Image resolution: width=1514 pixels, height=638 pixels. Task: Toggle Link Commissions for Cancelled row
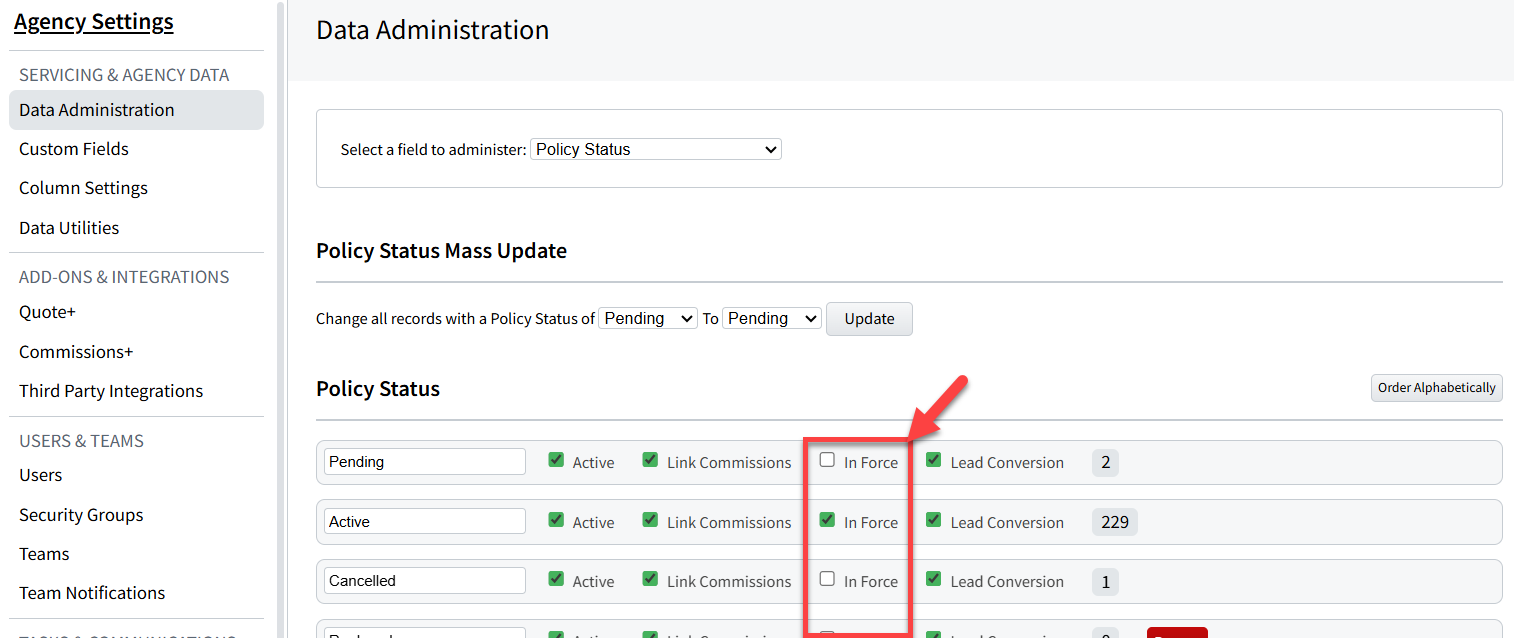point(650,579)
